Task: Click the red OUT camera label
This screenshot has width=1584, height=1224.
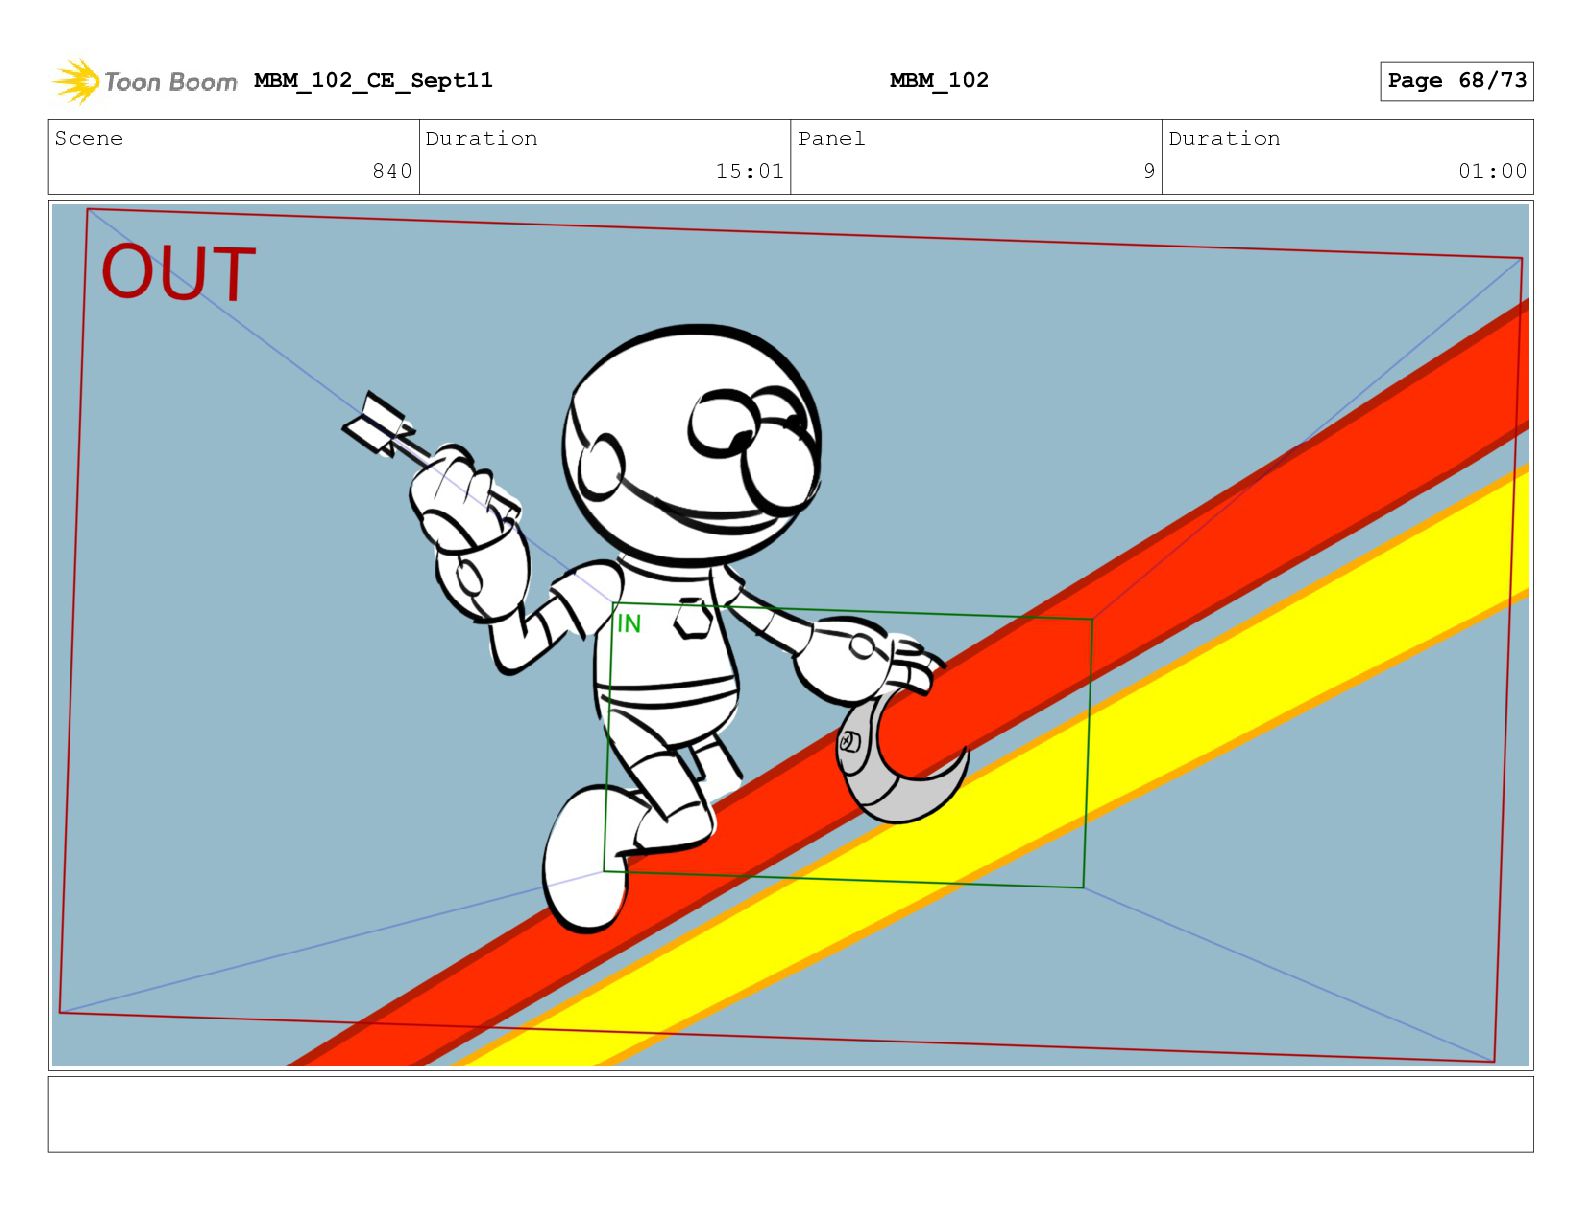Action: pyautogui.click(x=179, y=273)
